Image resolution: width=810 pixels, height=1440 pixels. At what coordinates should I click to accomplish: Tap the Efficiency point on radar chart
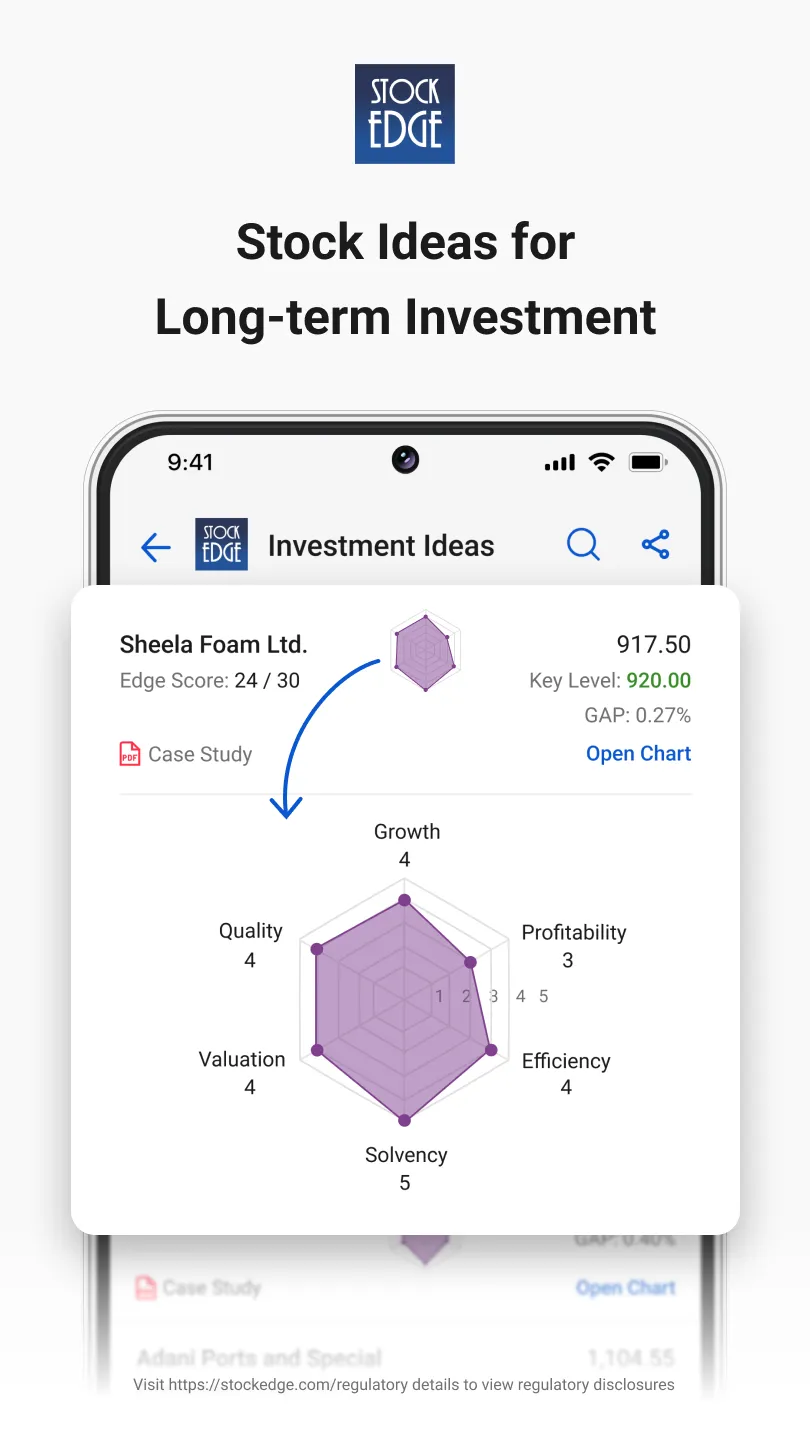(491, 1050)
